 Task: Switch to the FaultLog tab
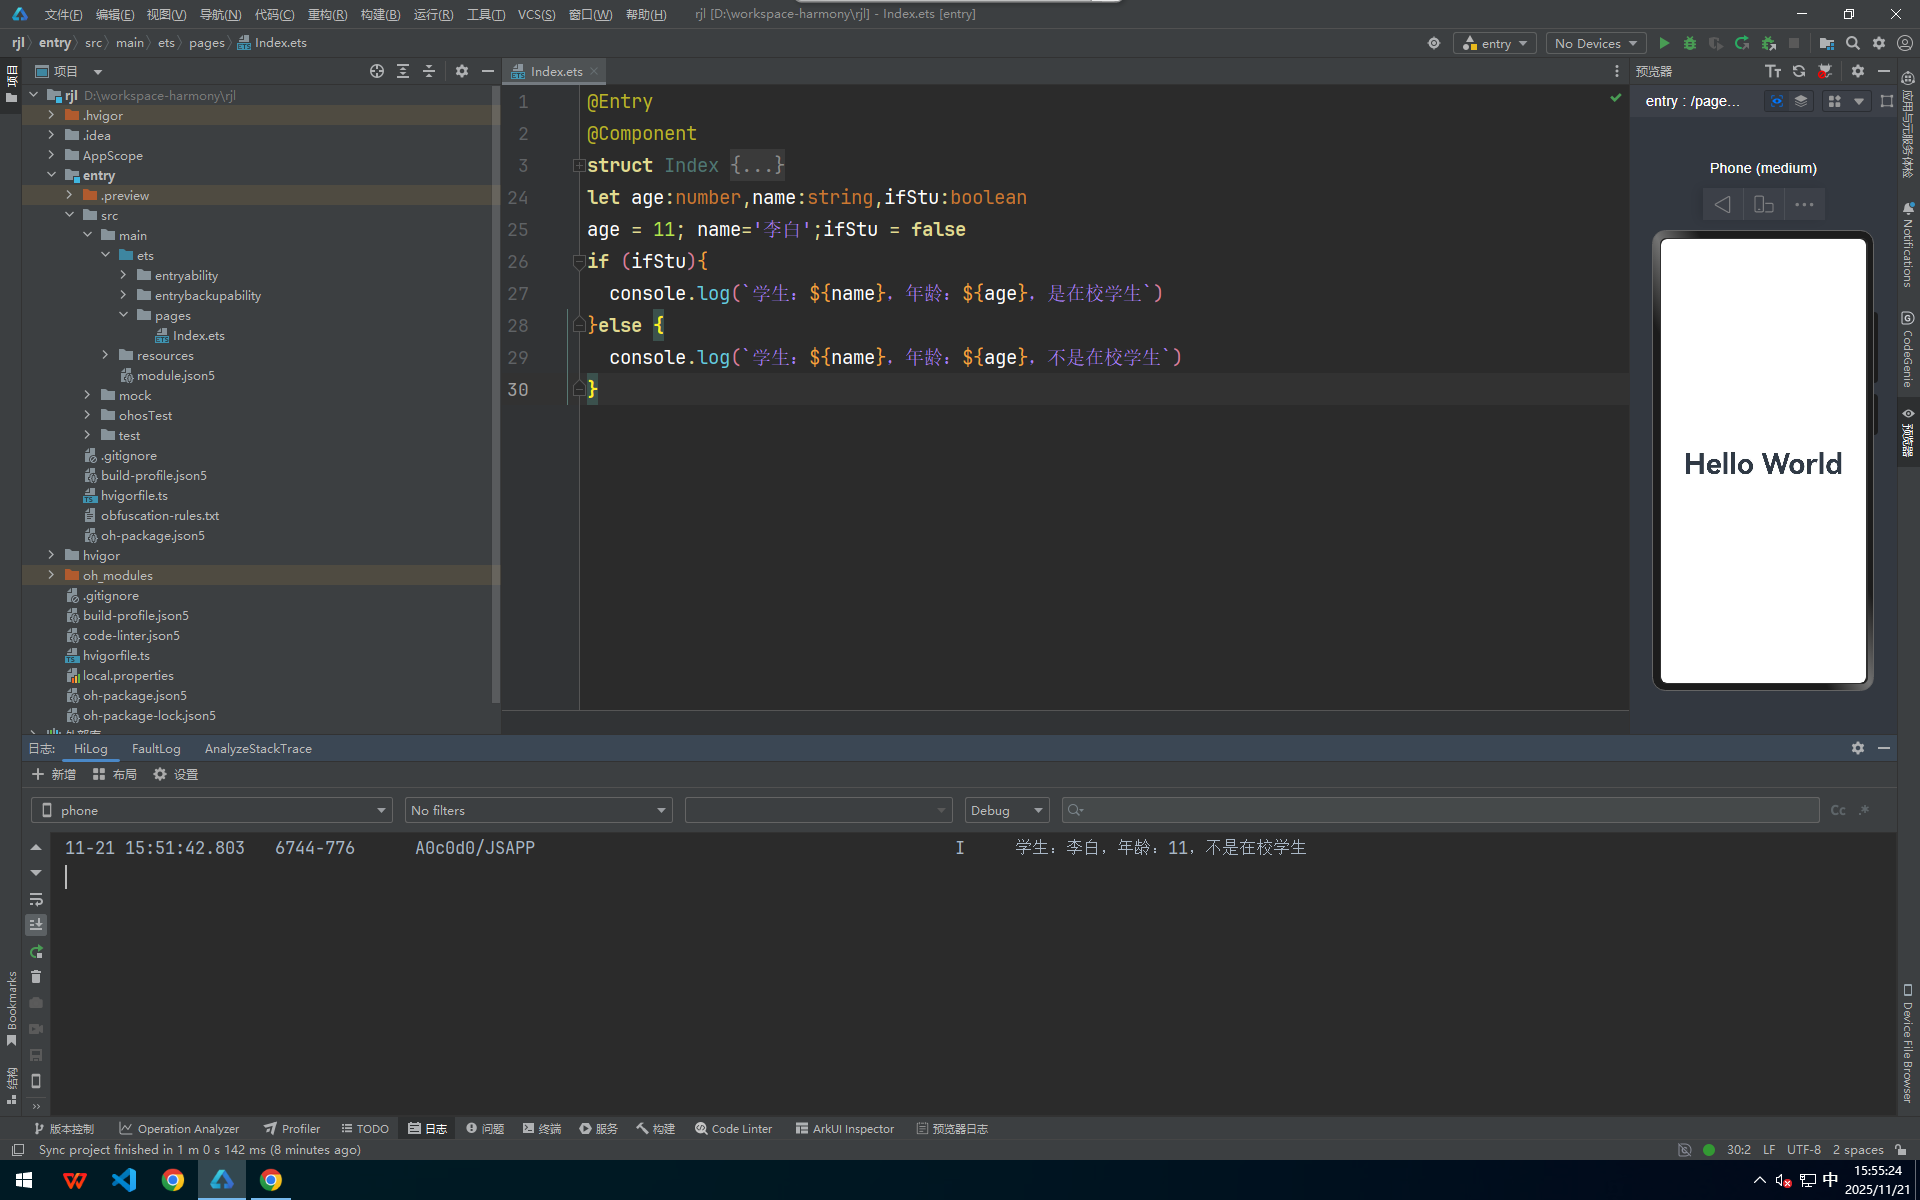tap(156, 748)
